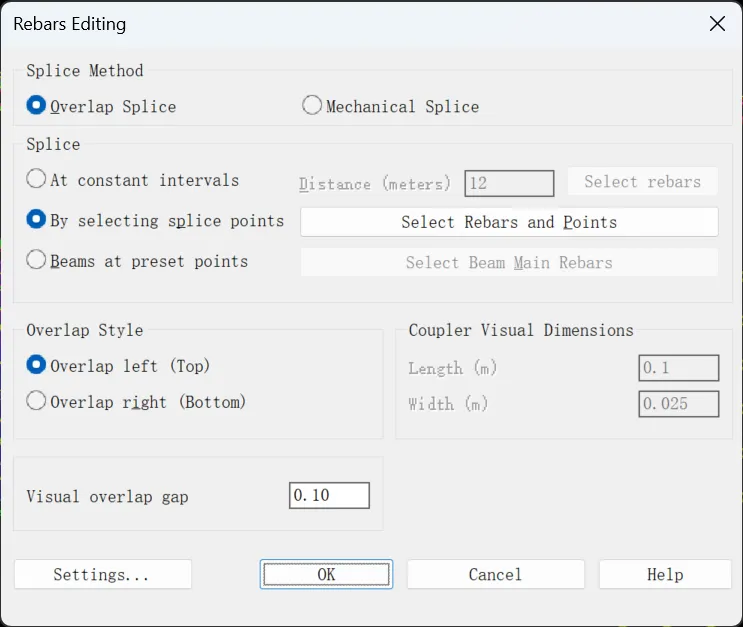Viewport: 743px width, 627px height.
Task: Click the Select rebars button
Action: (643, 181)
